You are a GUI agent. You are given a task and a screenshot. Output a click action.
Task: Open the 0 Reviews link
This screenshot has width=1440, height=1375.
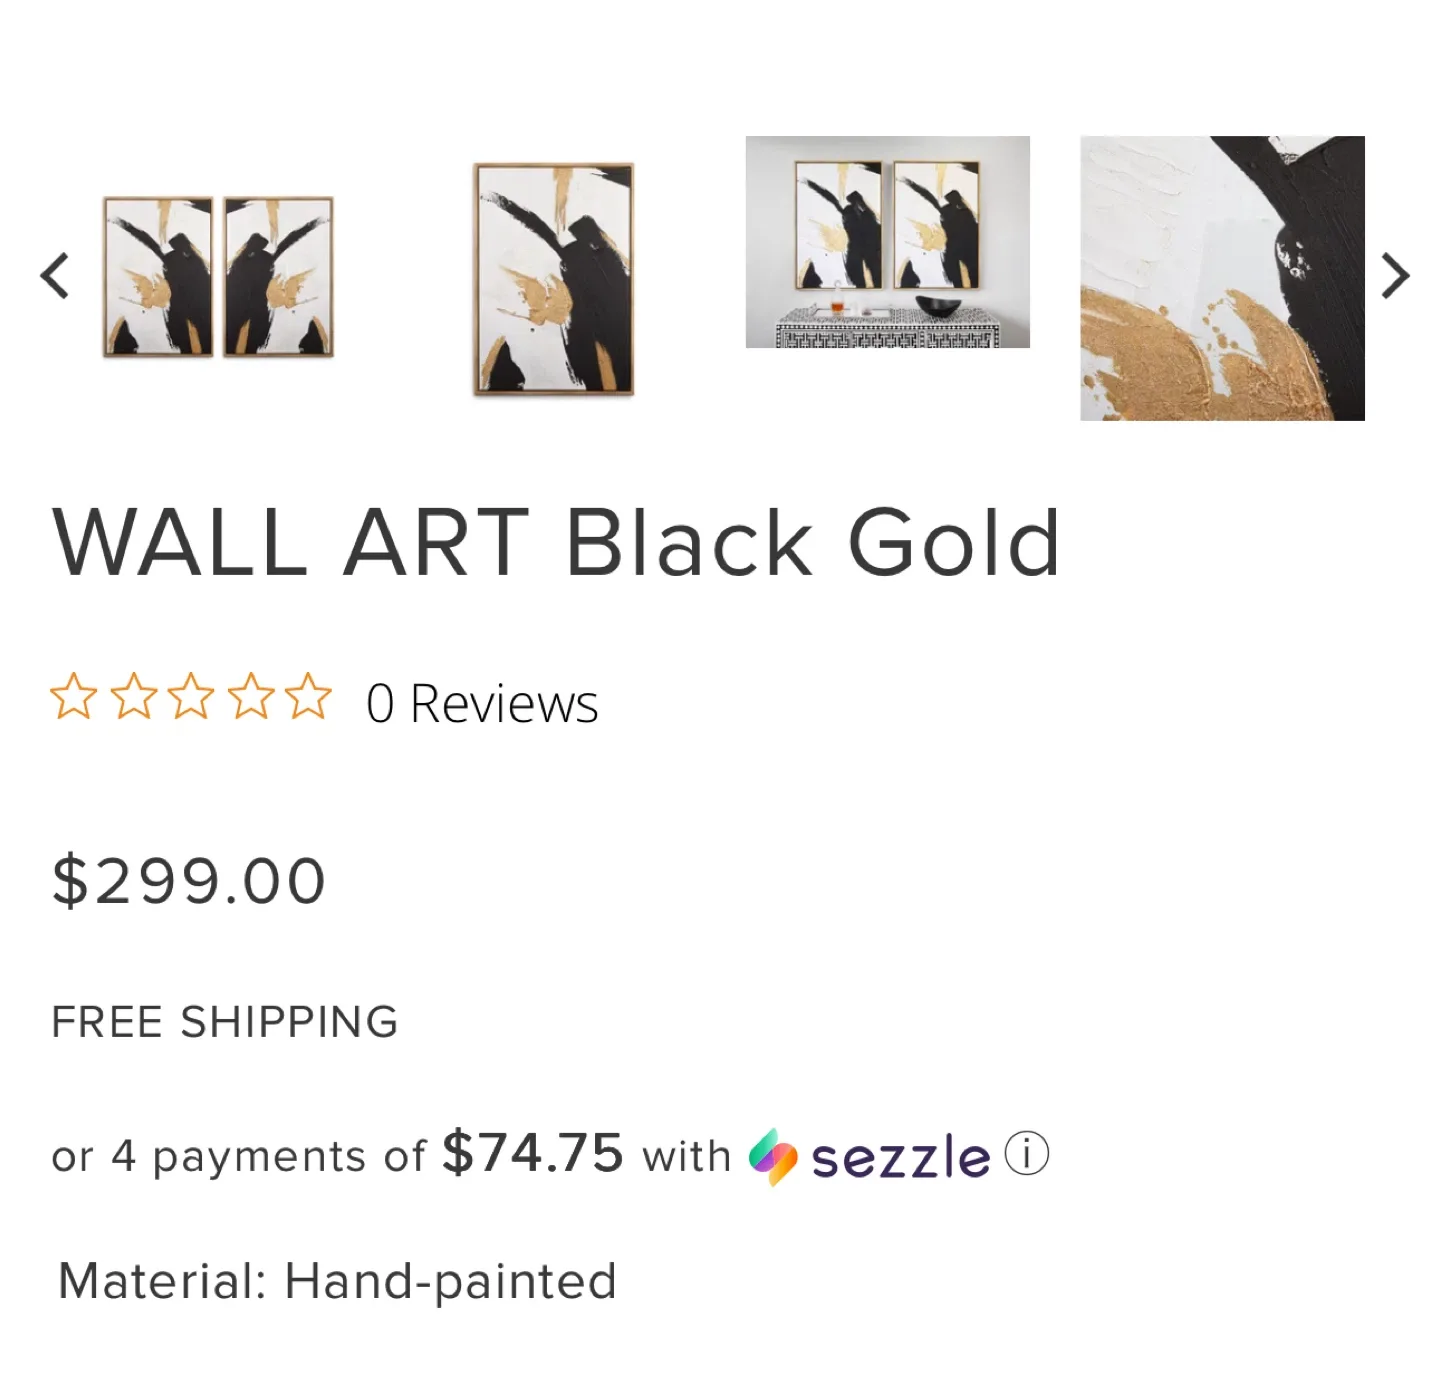click(x=483, y=703)
